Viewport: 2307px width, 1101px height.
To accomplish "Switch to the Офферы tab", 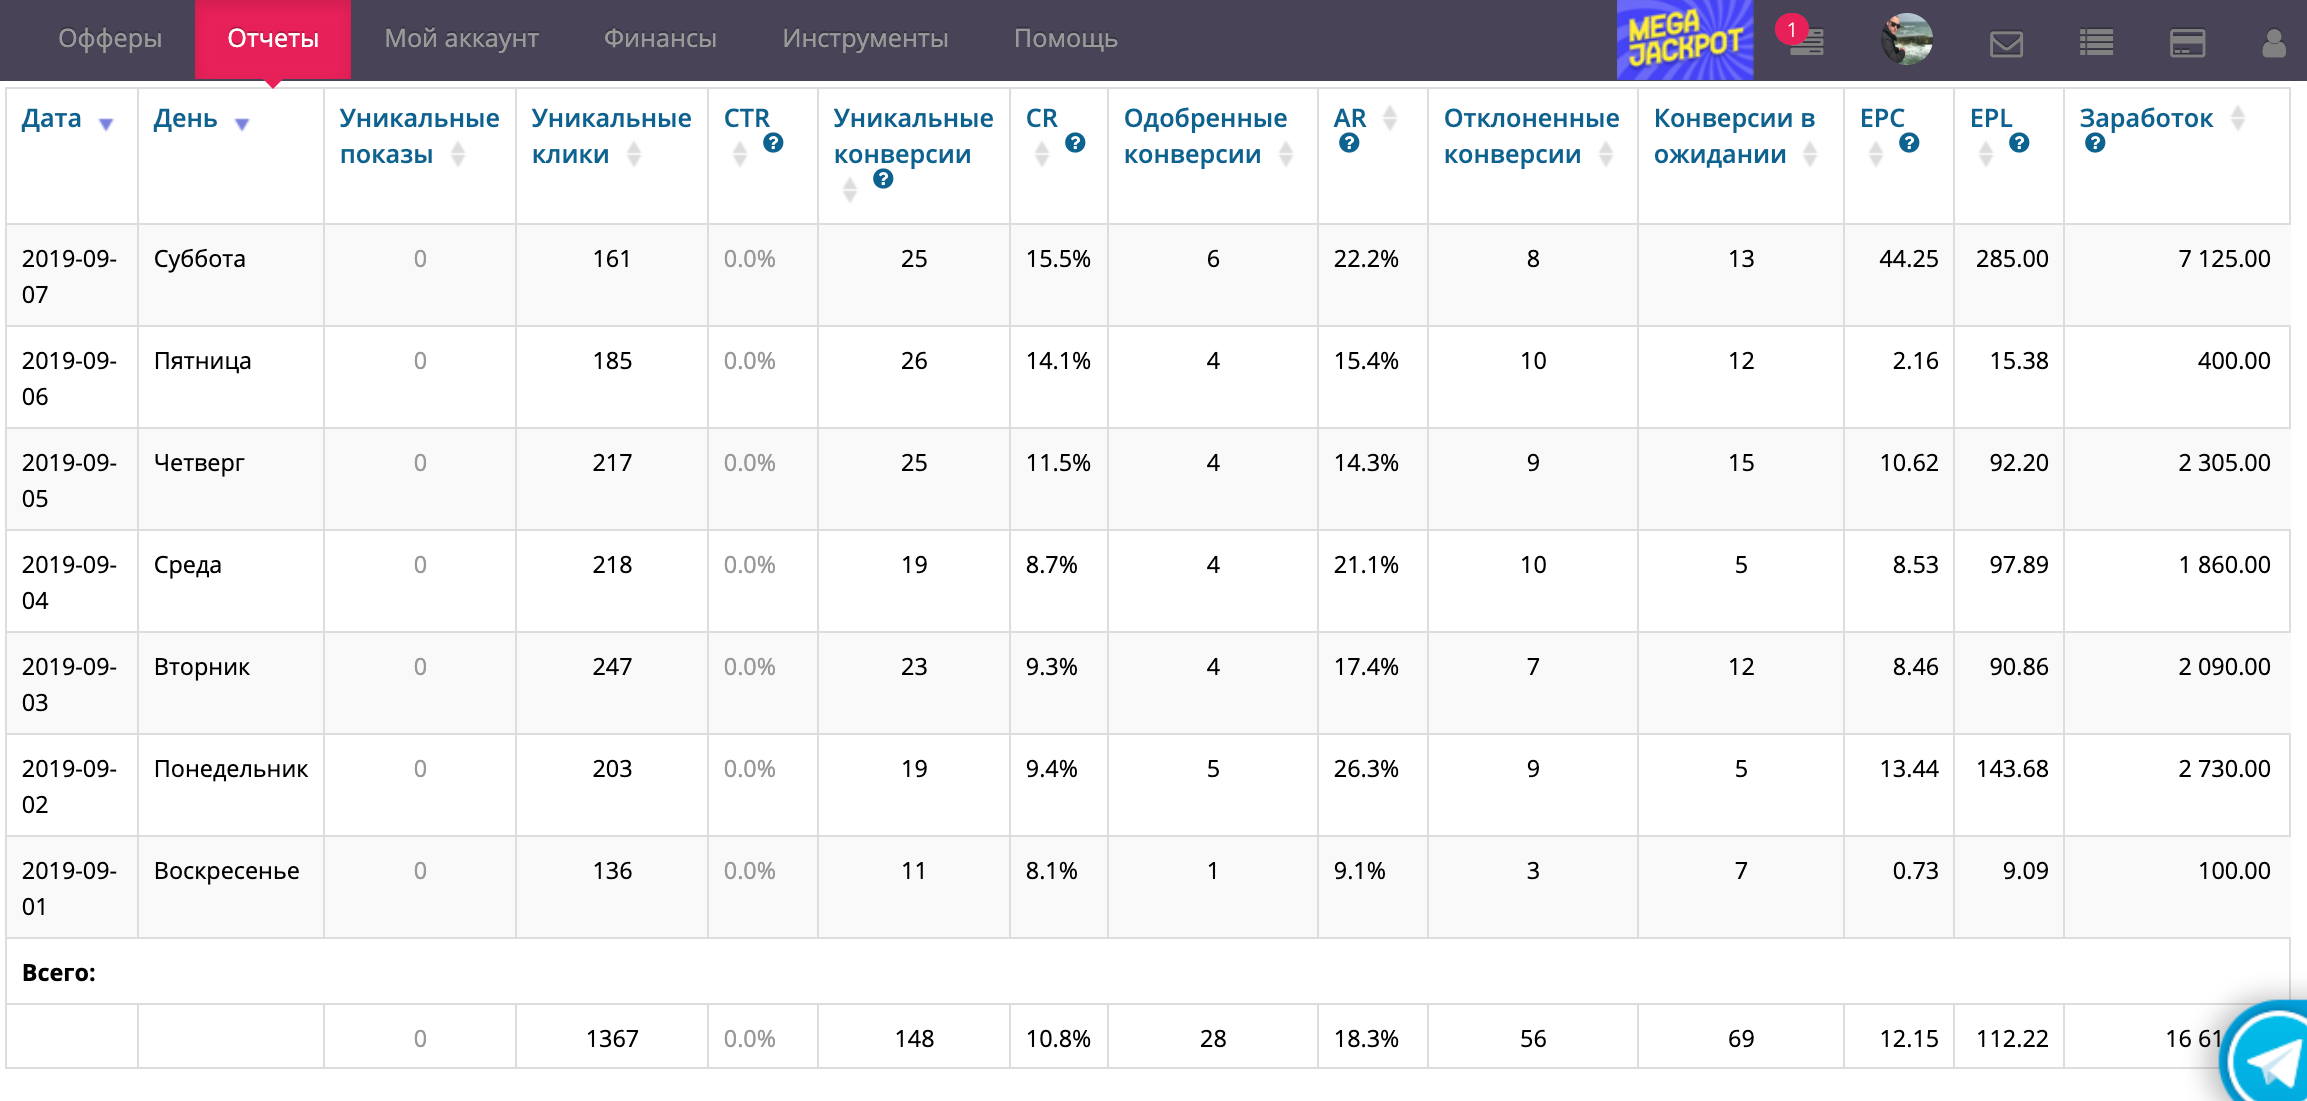I will click(x=110, y=38).
